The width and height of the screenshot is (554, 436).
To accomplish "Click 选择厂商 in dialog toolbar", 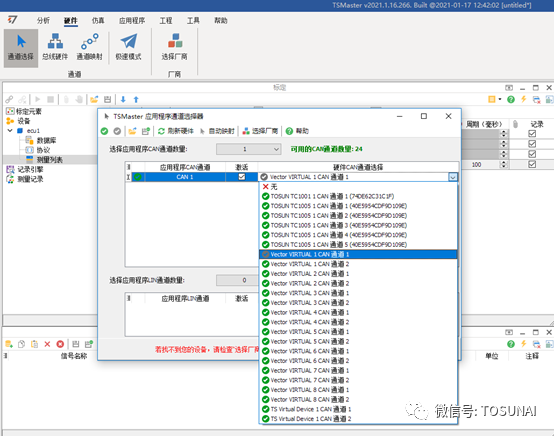I will 260,131.
